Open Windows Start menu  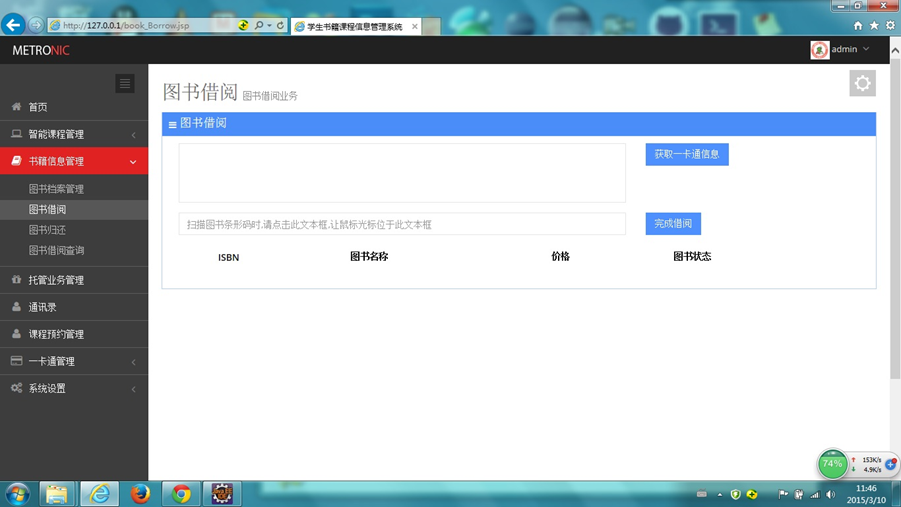[17, 494]
